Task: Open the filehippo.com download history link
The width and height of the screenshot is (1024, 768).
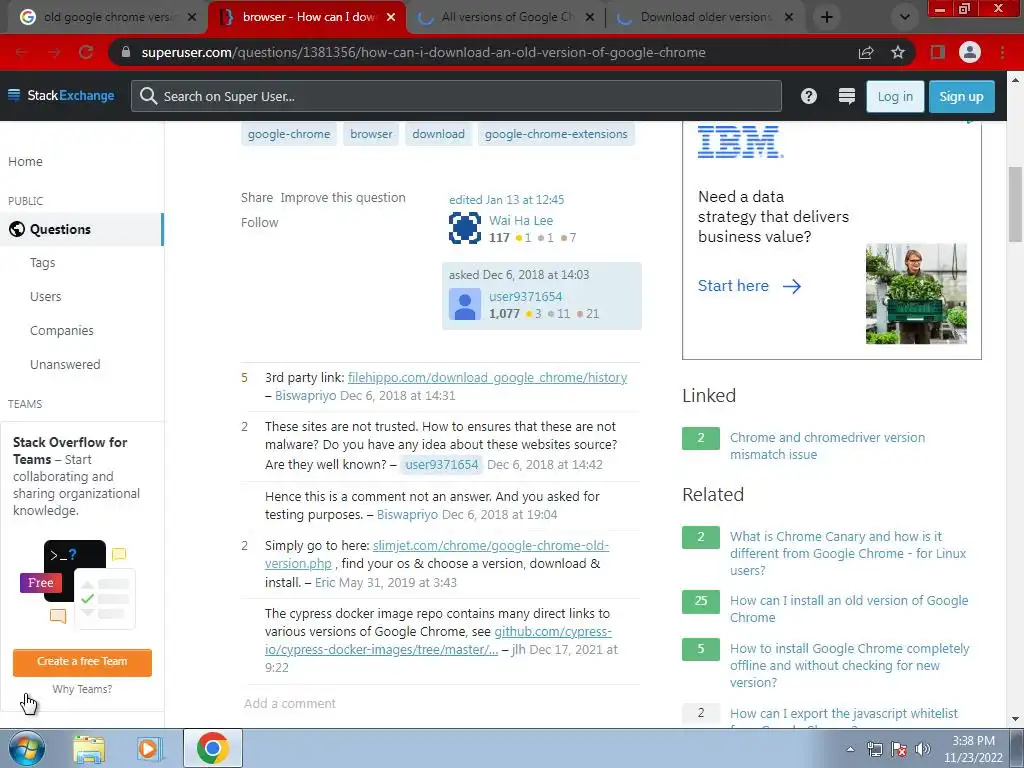Action: tap(487, 377)
